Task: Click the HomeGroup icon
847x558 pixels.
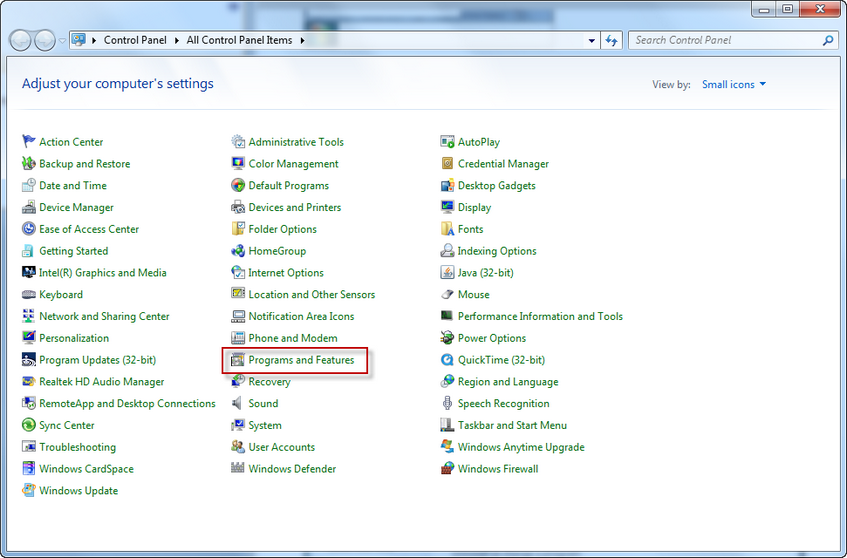Action: pos(238,251)
